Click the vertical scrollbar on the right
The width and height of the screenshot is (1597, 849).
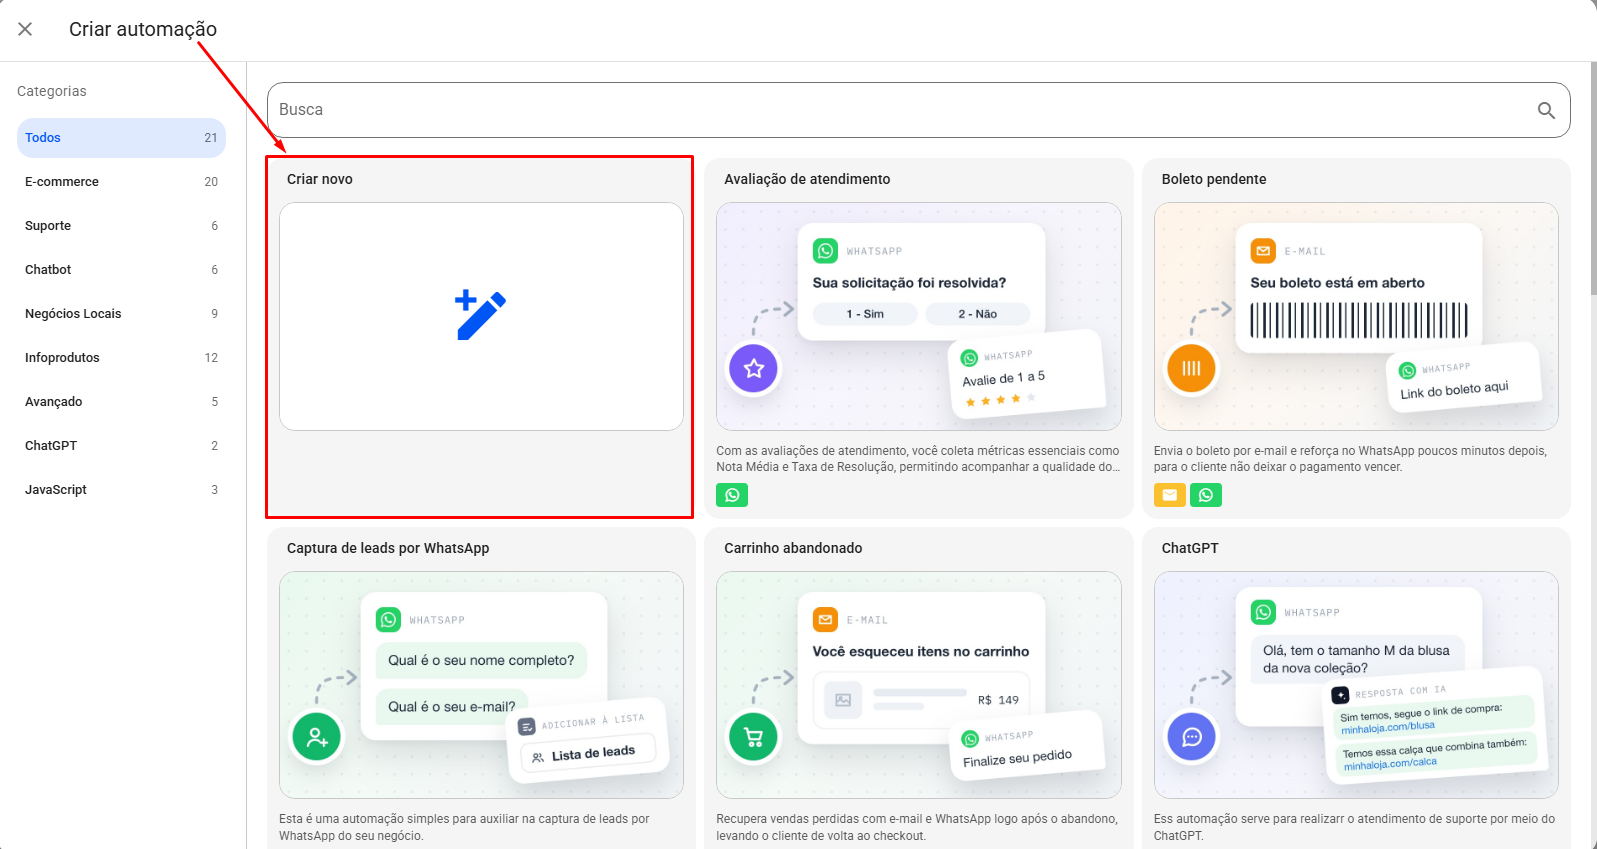(x=1593, y=180)
